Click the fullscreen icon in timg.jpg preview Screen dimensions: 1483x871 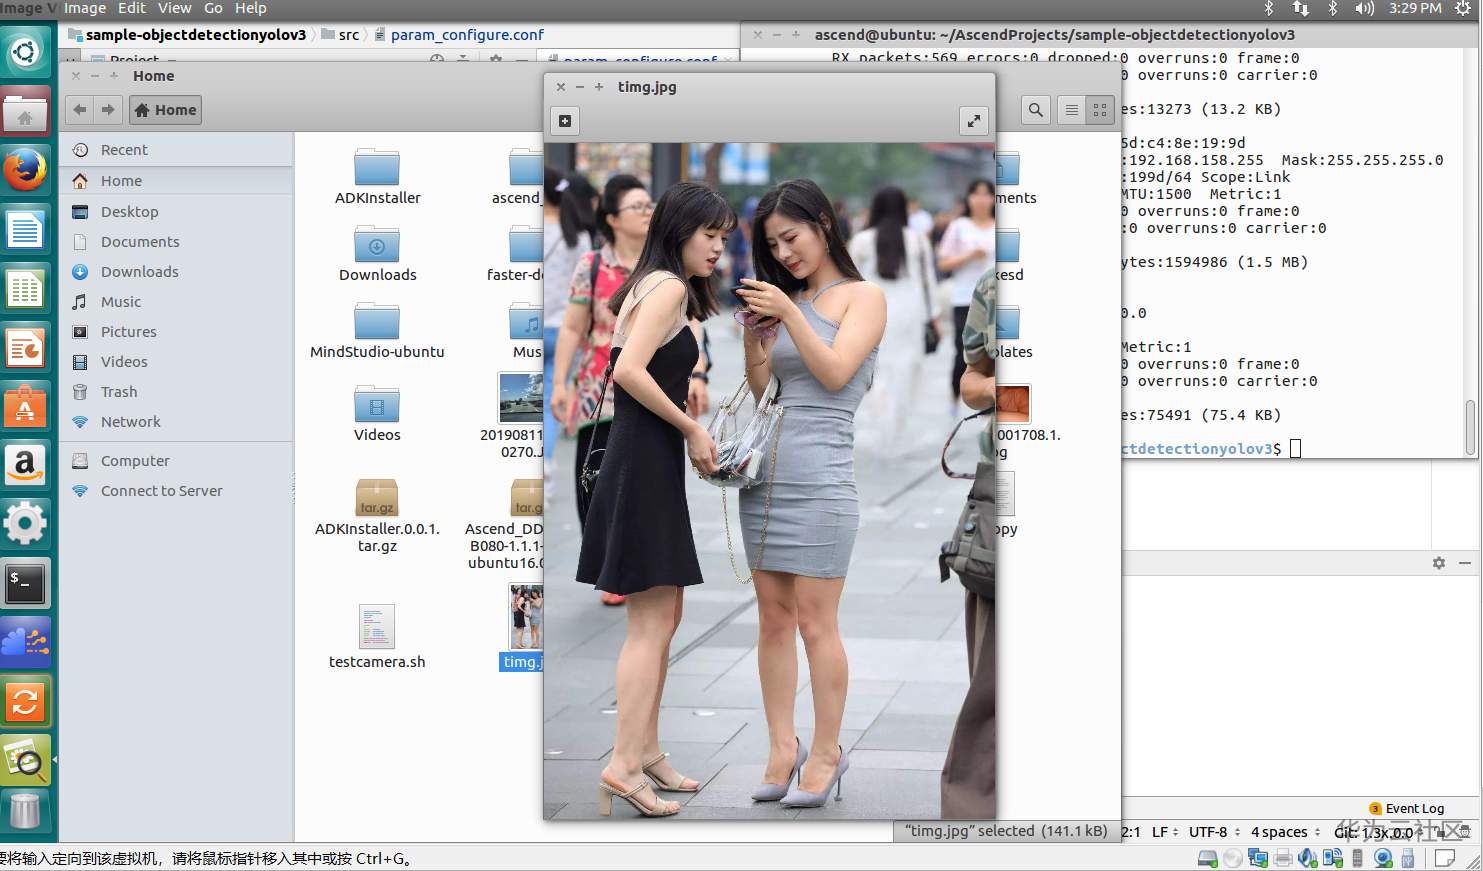[x=973, y=121]
